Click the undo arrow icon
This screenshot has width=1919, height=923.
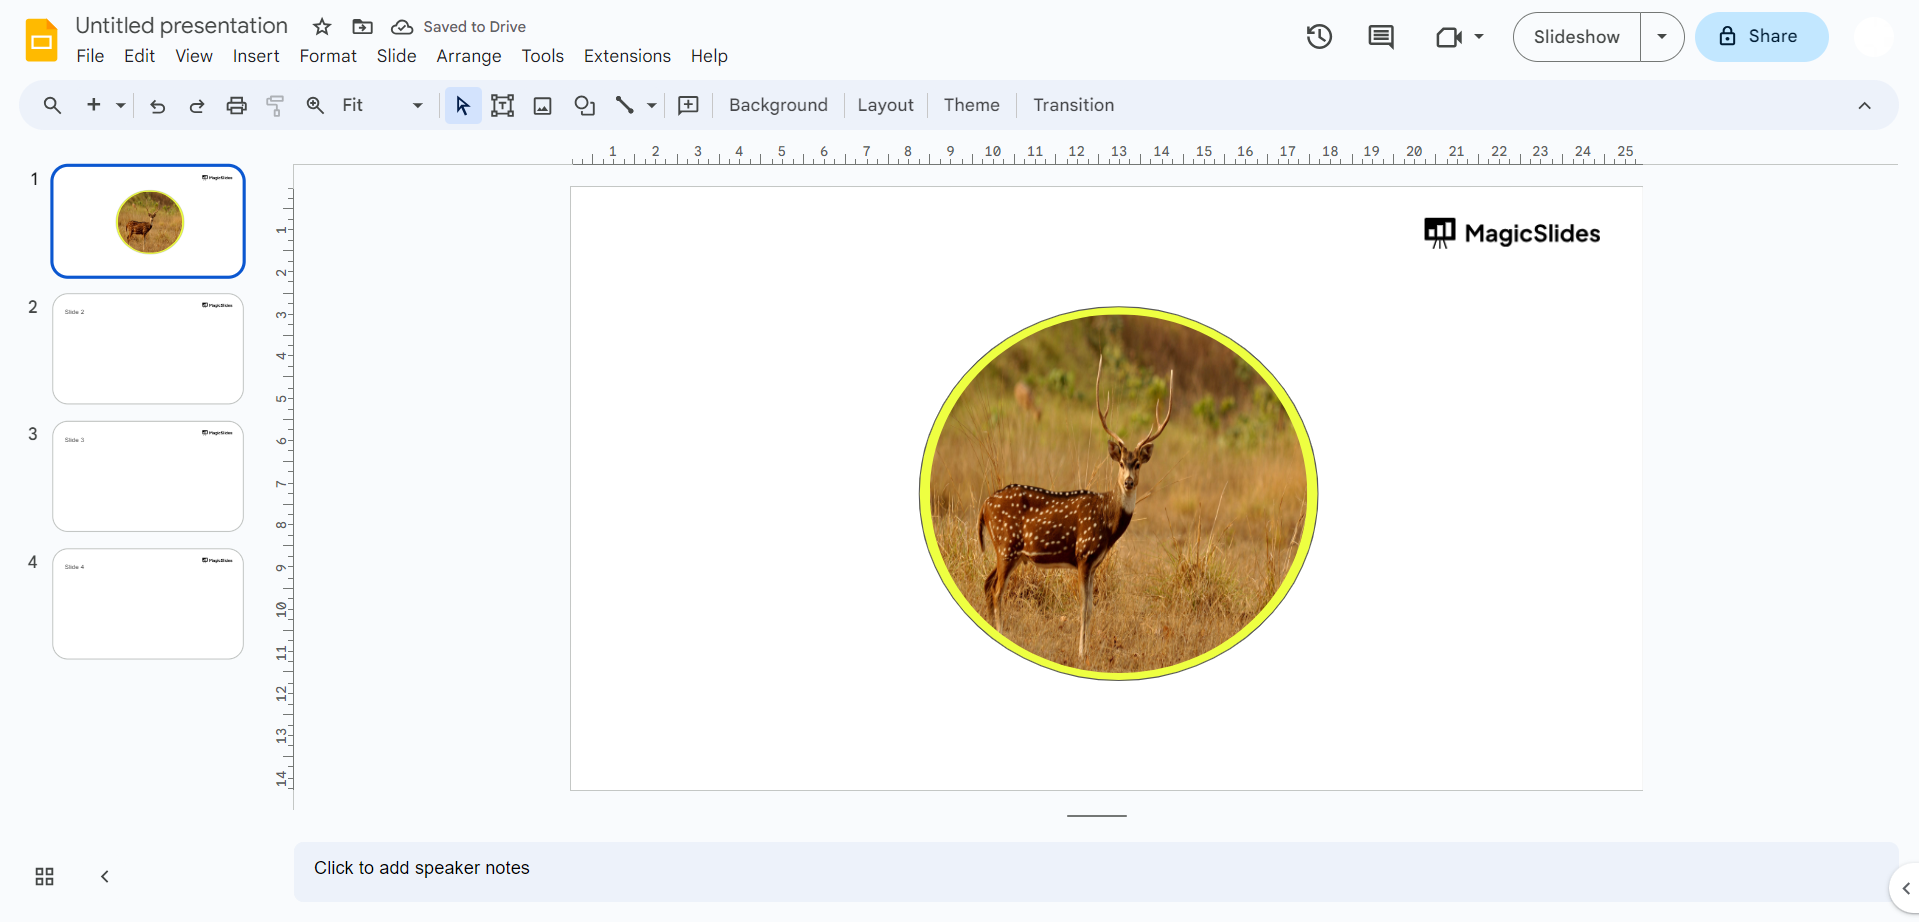pyautogui.click(x=157, y=106)
